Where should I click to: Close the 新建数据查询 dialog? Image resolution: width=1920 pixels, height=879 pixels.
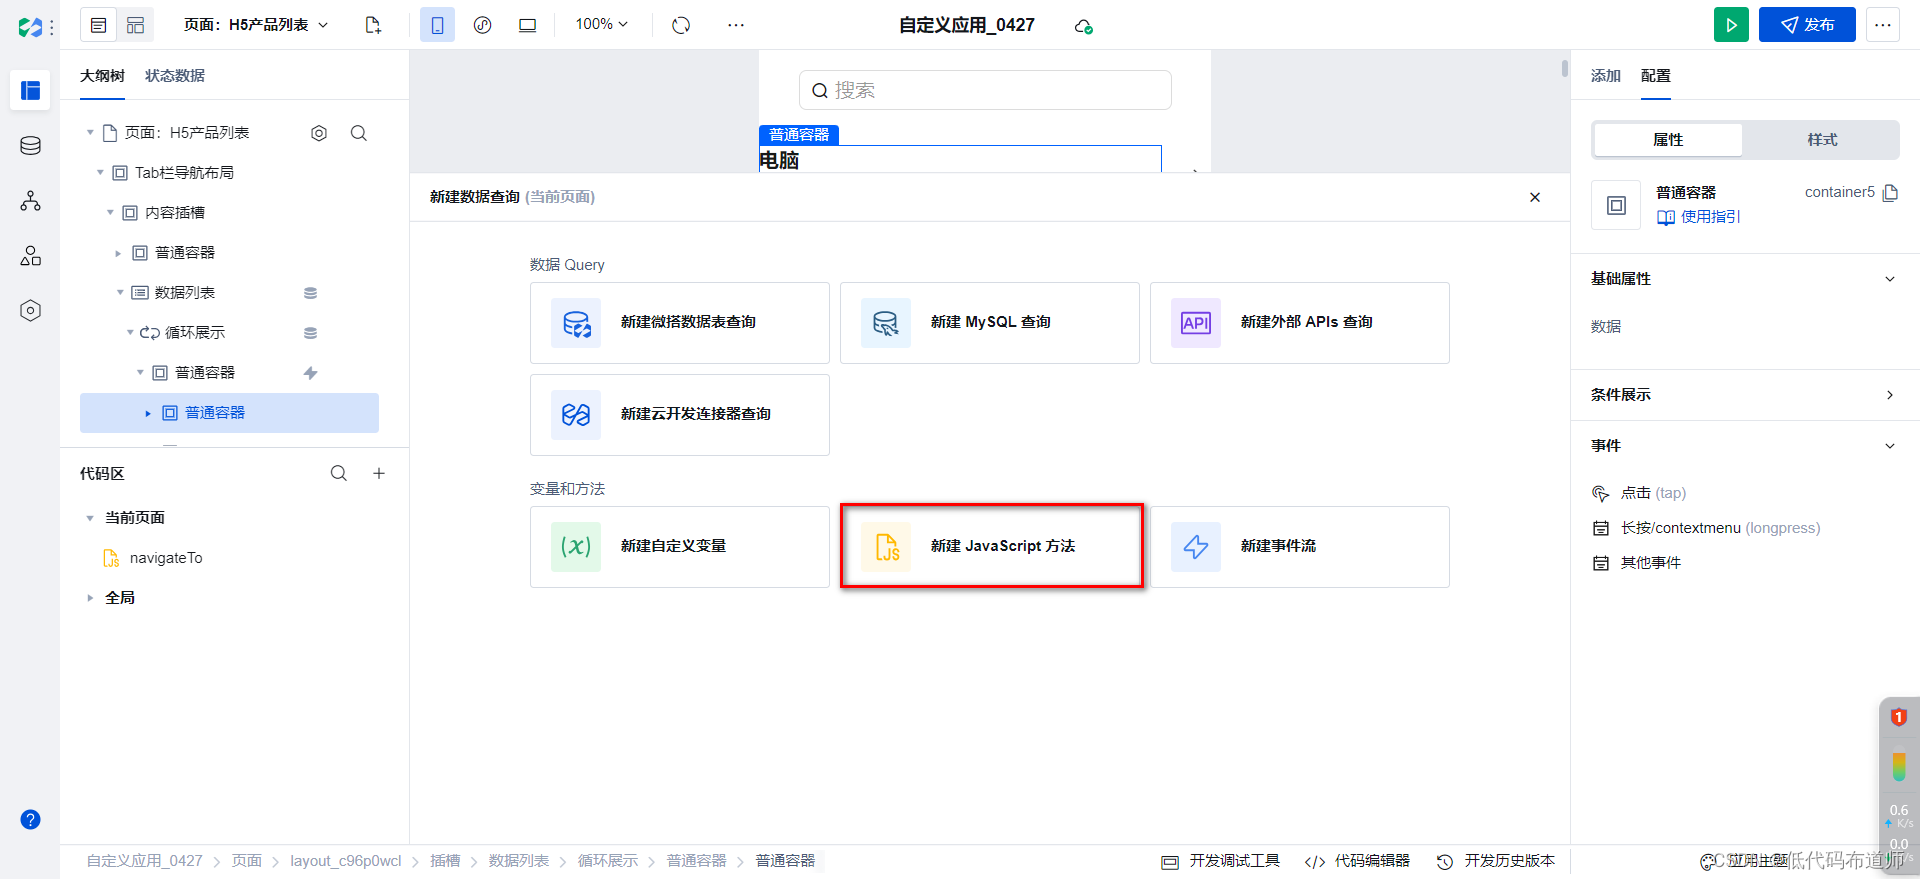pyautogui.click(x=1535, y=197)
